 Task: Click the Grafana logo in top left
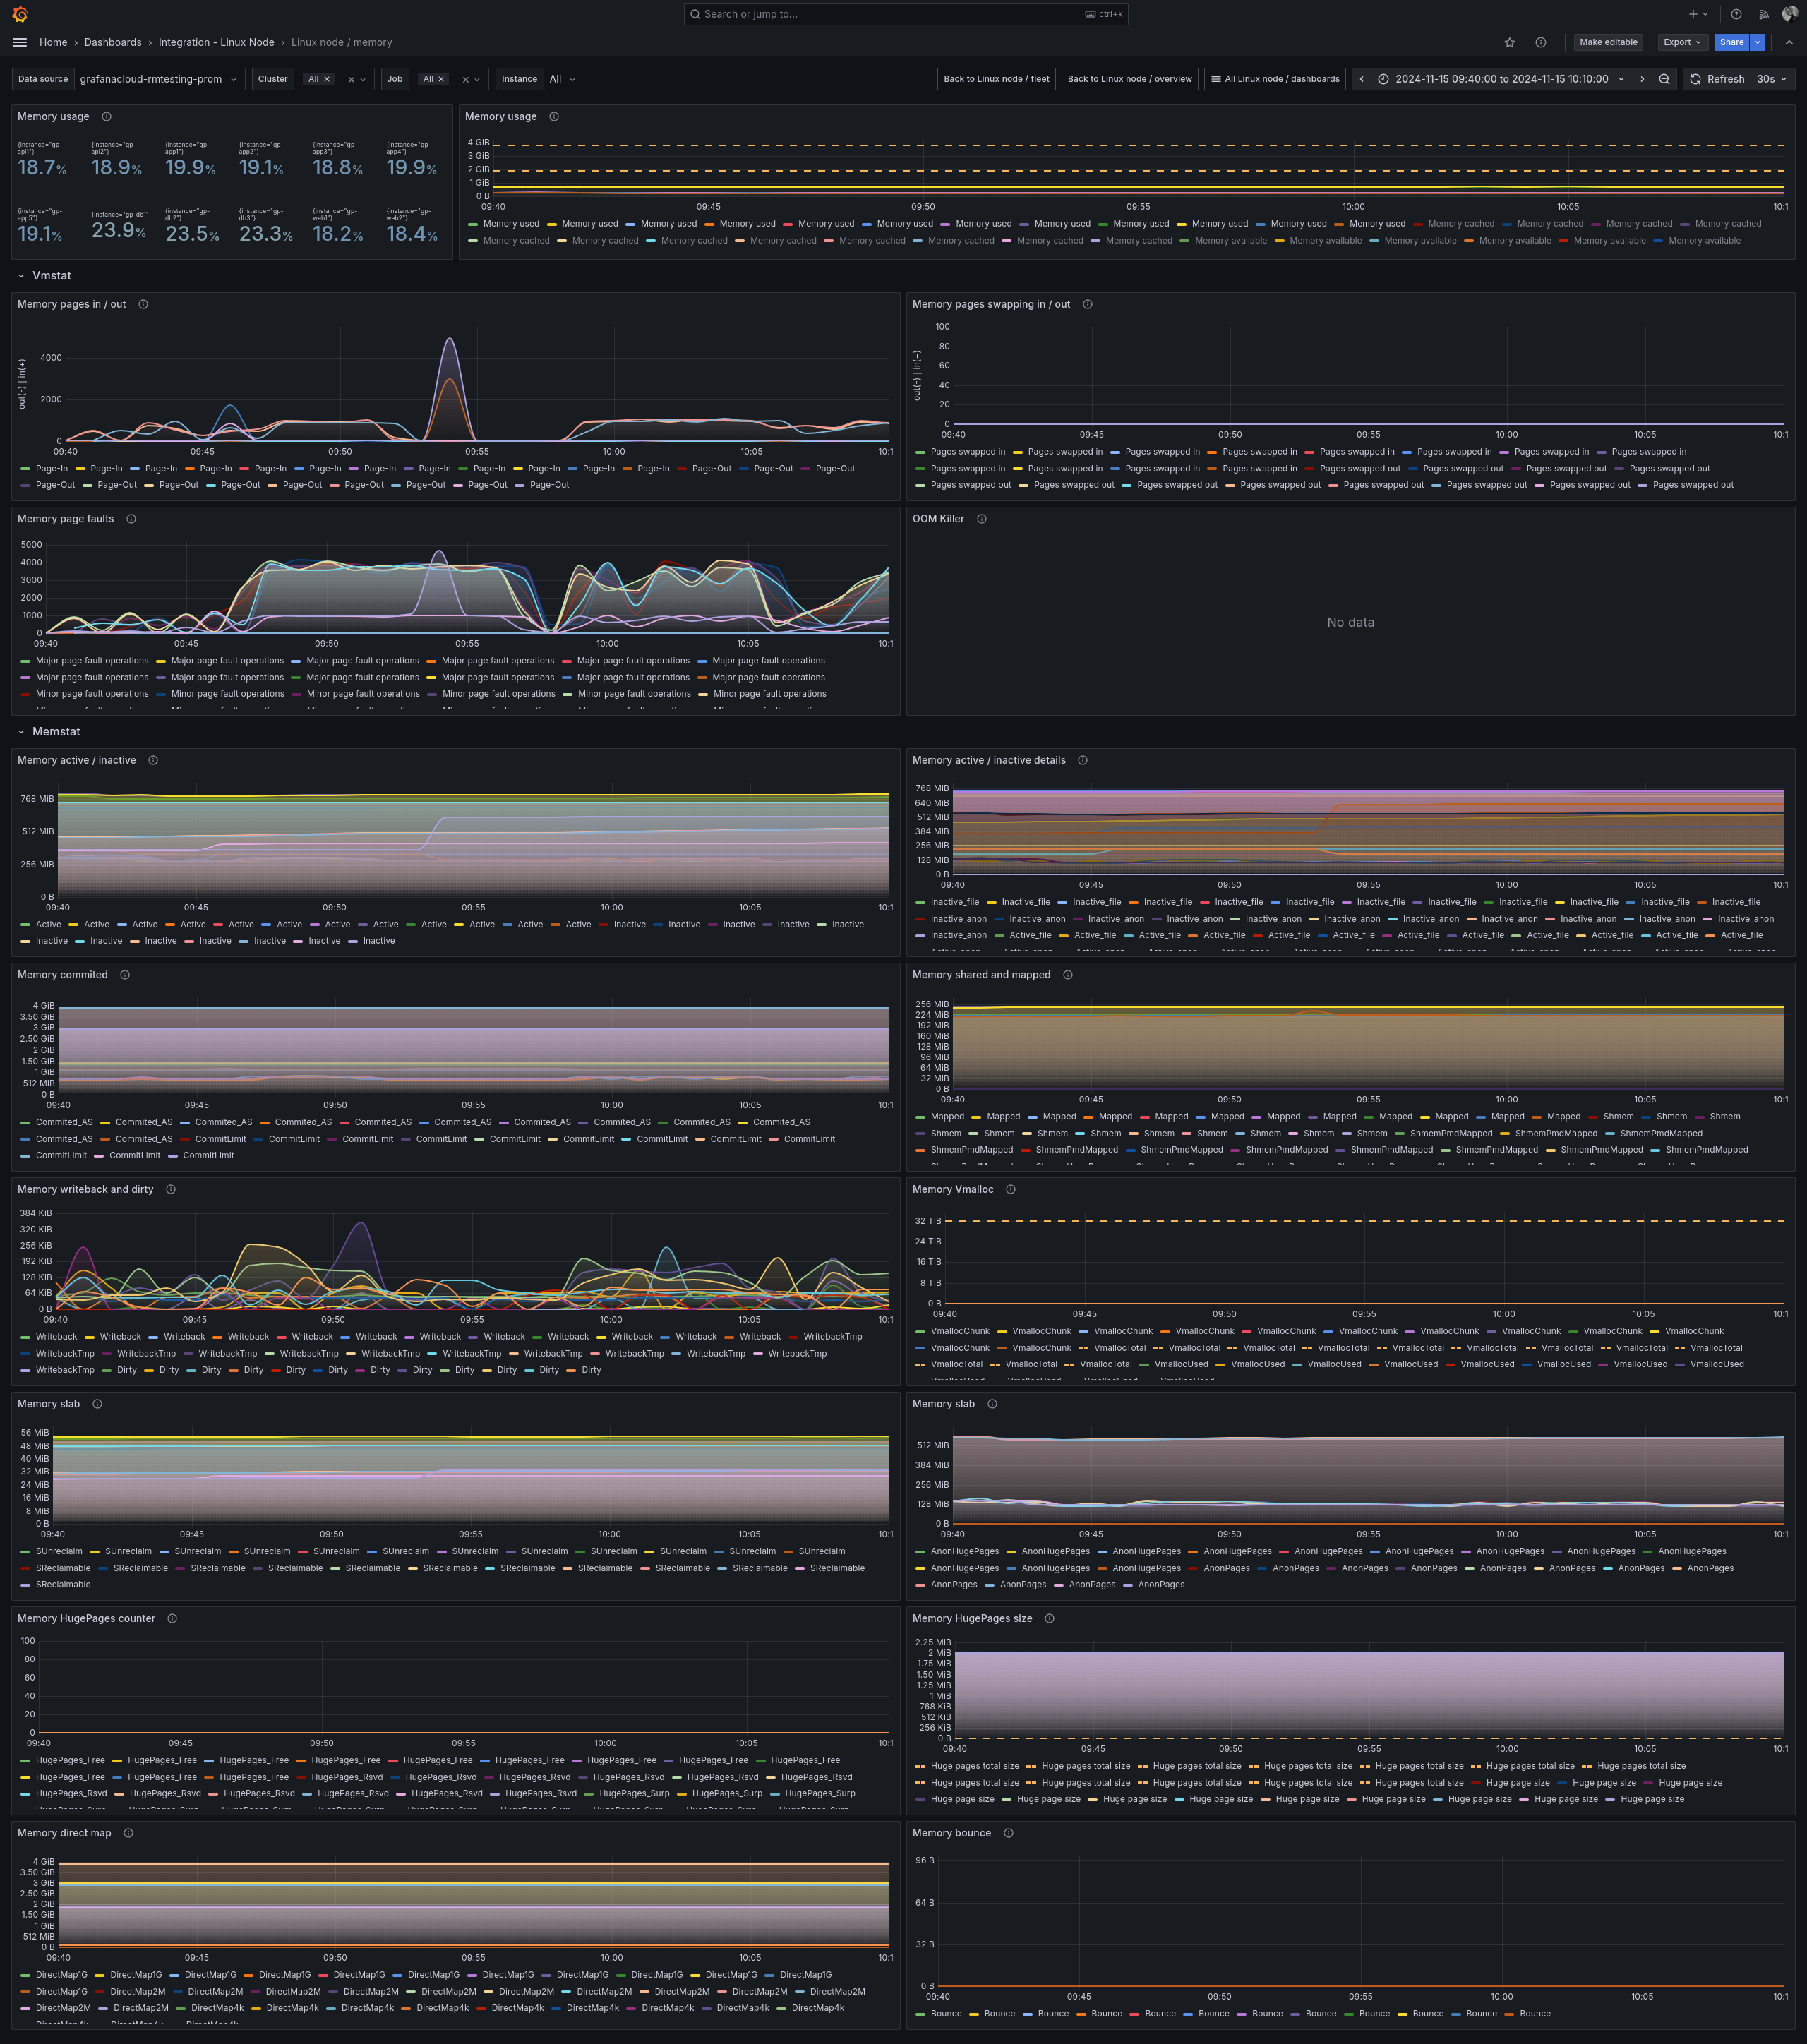[x=18, y=14]
